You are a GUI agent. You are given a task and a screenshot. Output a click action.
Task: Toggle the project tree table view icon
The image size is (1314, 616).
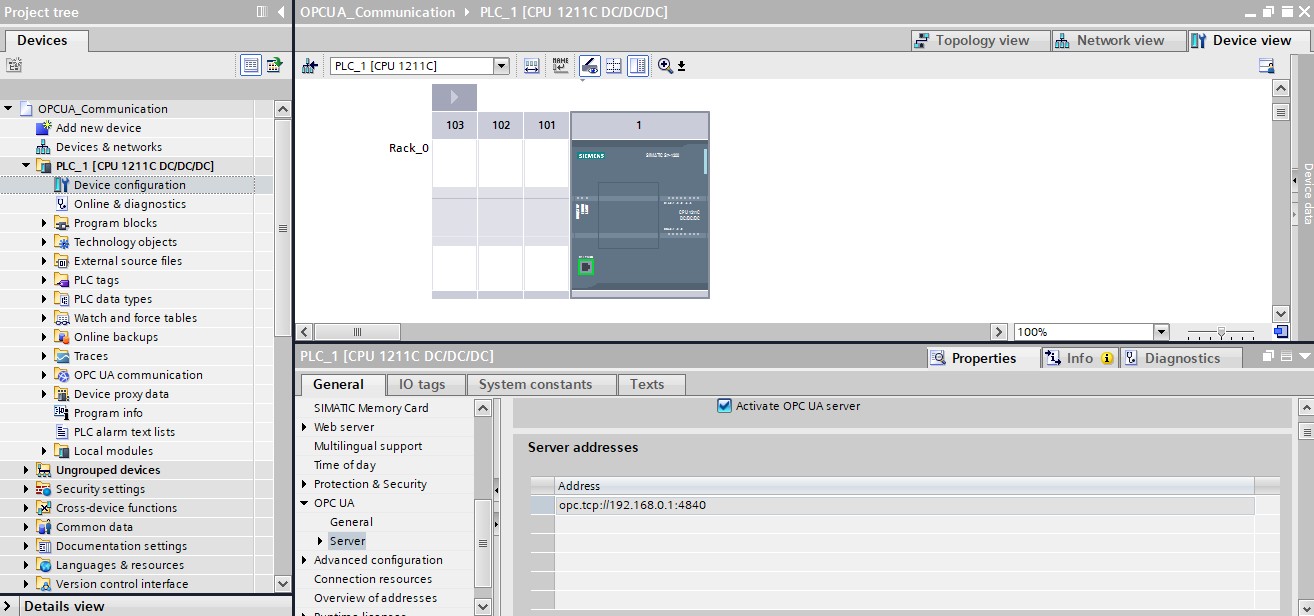pyautogui.click(x=251, y=65)
